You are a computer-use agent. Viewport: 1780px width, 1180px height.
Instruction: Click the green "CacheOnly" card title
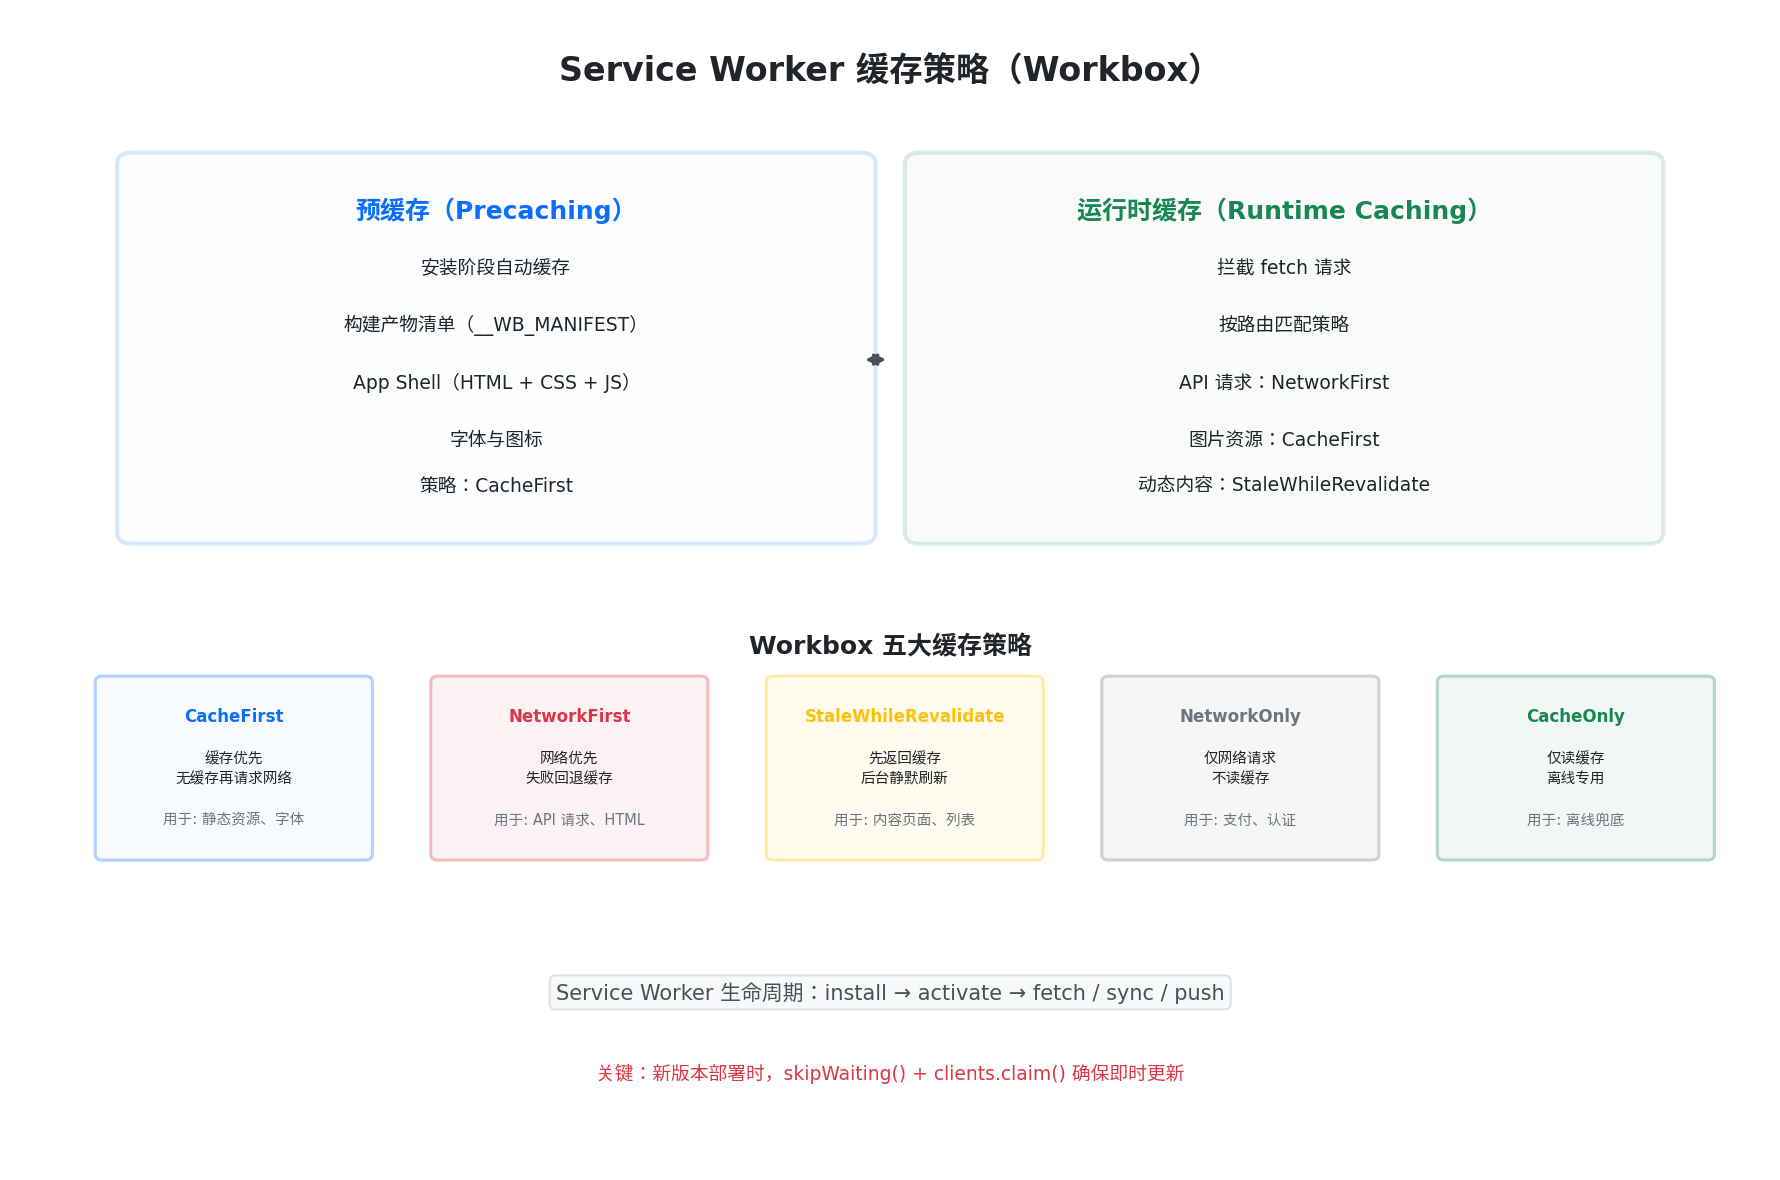(1576, 716)
